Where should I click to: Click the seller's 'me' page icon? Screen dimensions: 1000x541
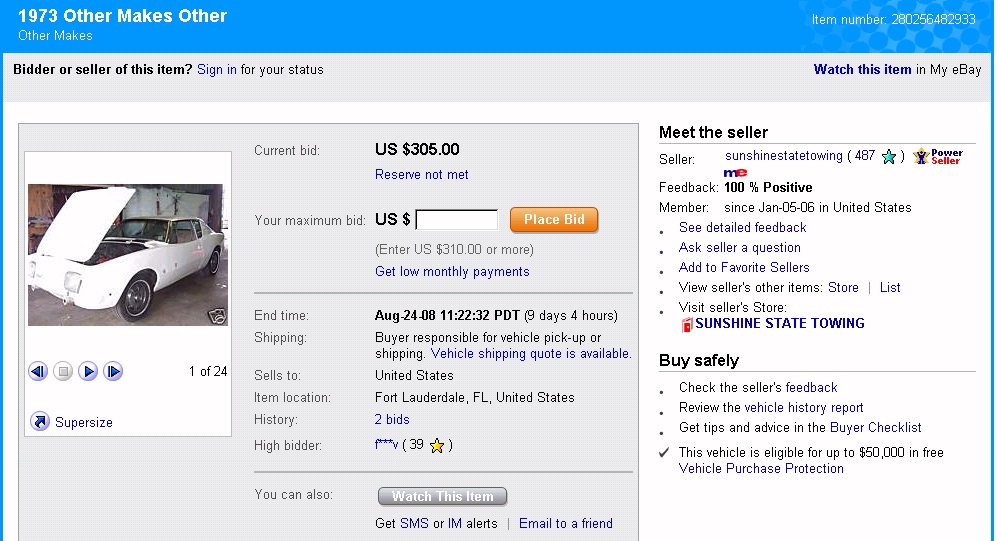pyautogui.click(x=735, y=173)
